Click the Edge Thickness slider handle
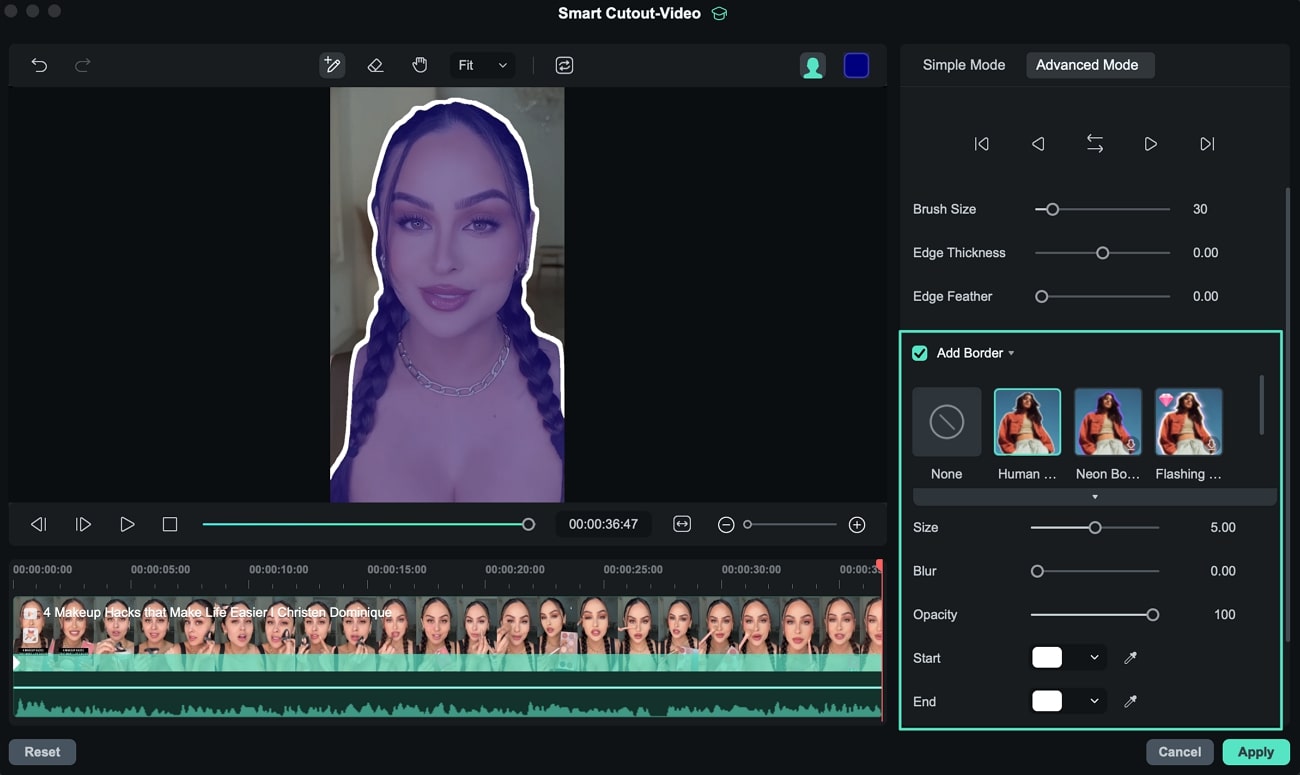This screenshot has width=1300, height=775. pyautogui.click(x=1102, y=253)
